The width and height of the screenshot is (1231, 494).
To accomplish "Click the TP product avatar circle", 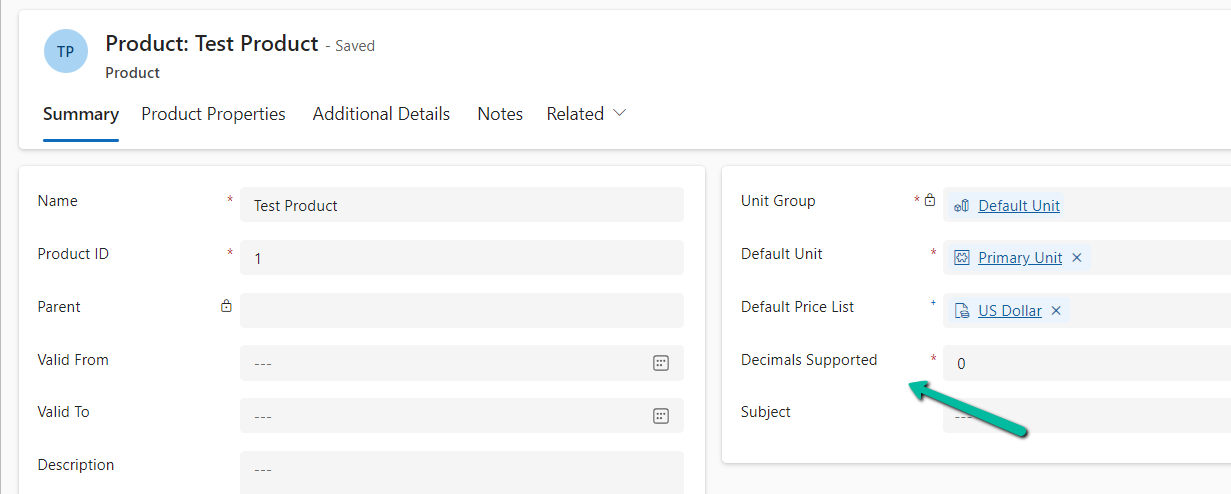I will [66, 51].
